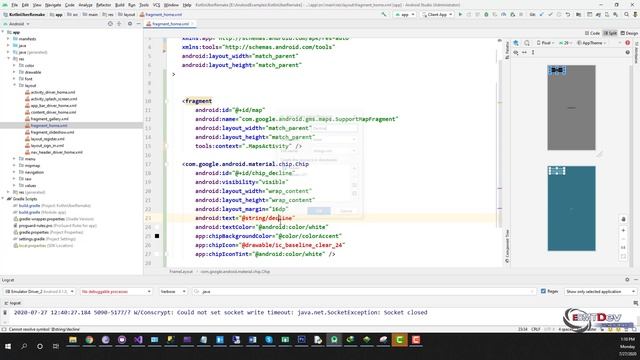
Task: Click the Logcat search field
Action: (364, 291)
